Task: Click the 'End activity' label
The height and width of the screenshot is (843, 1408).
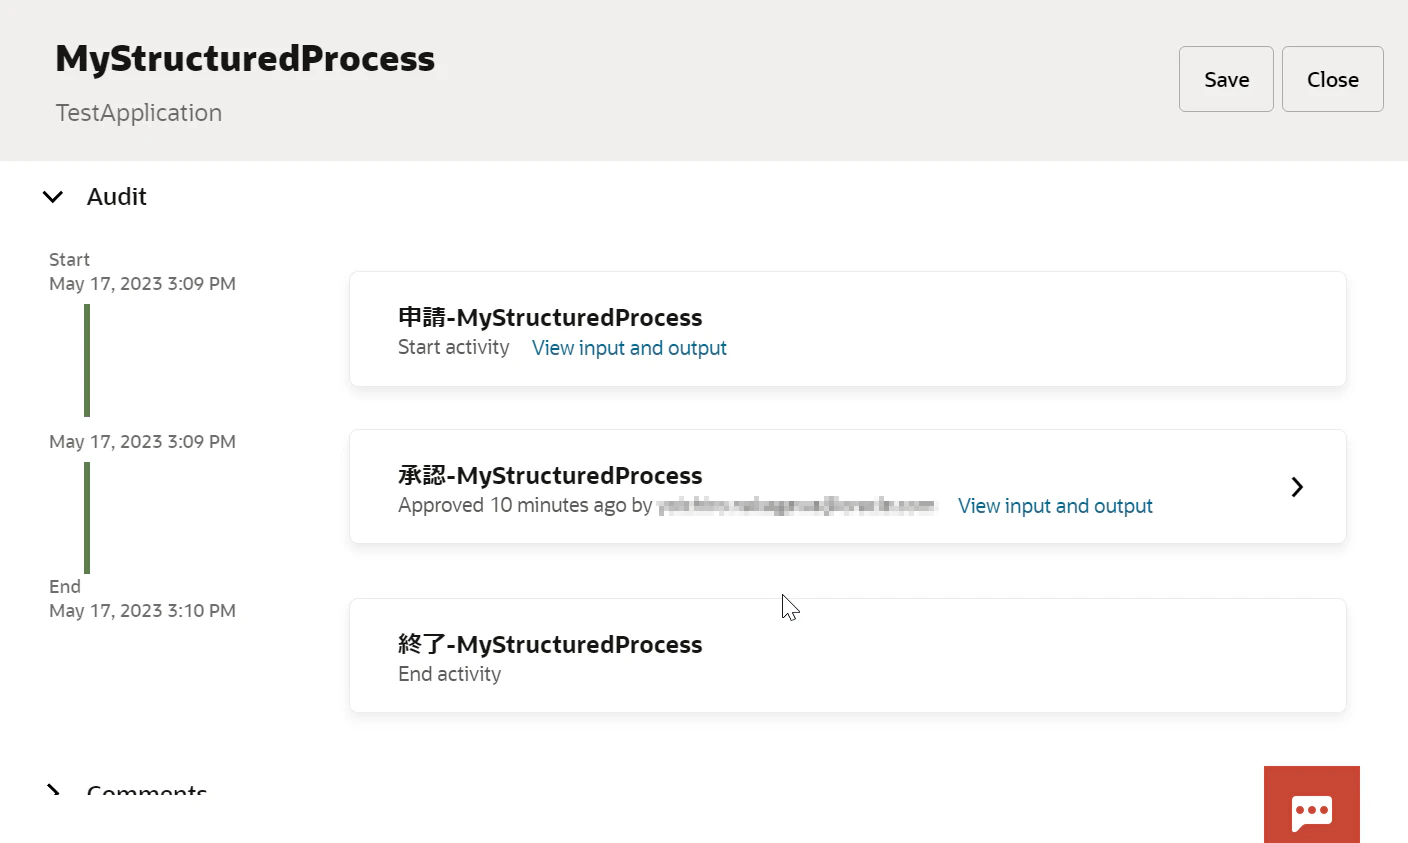Action: (449, 674)
